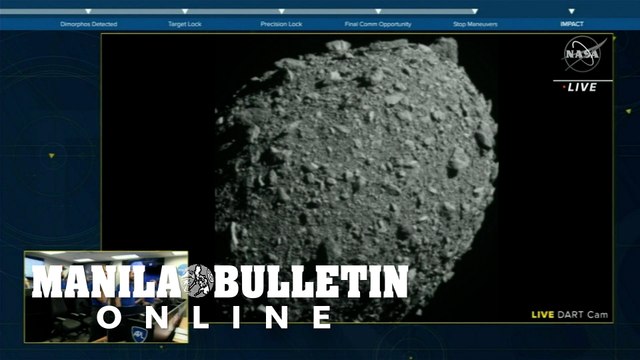Click the 'Dimorphos Detected' label

(x=89, y=24)
